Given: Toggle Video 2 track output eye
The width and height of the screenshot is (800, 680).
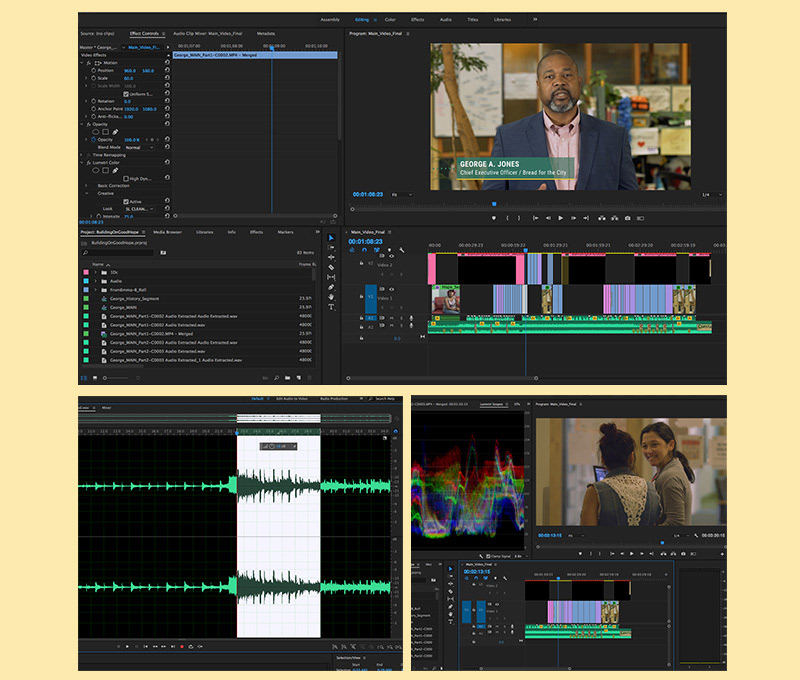Looking at the screenshot, I should click(391, 256).
